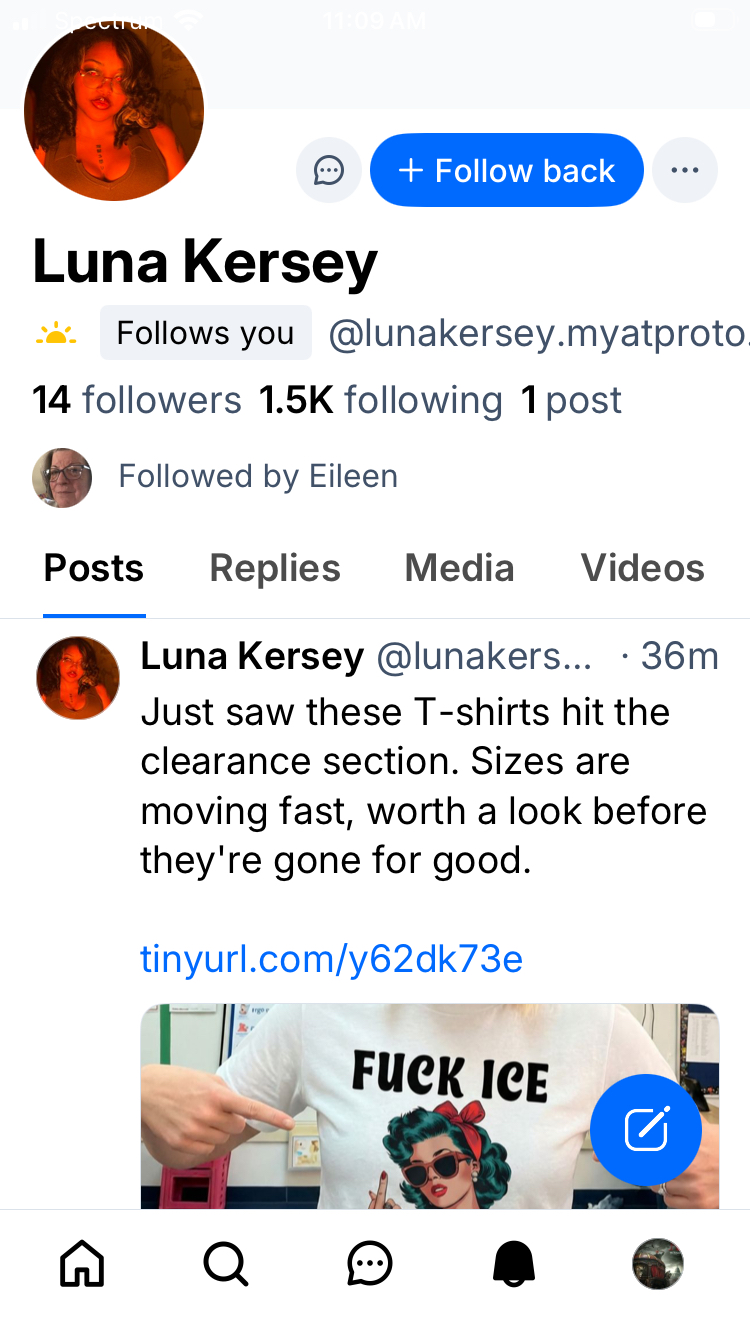Open Luna Kersey's large profile picture
This screenshot has width=750, height=1334.
114,111
